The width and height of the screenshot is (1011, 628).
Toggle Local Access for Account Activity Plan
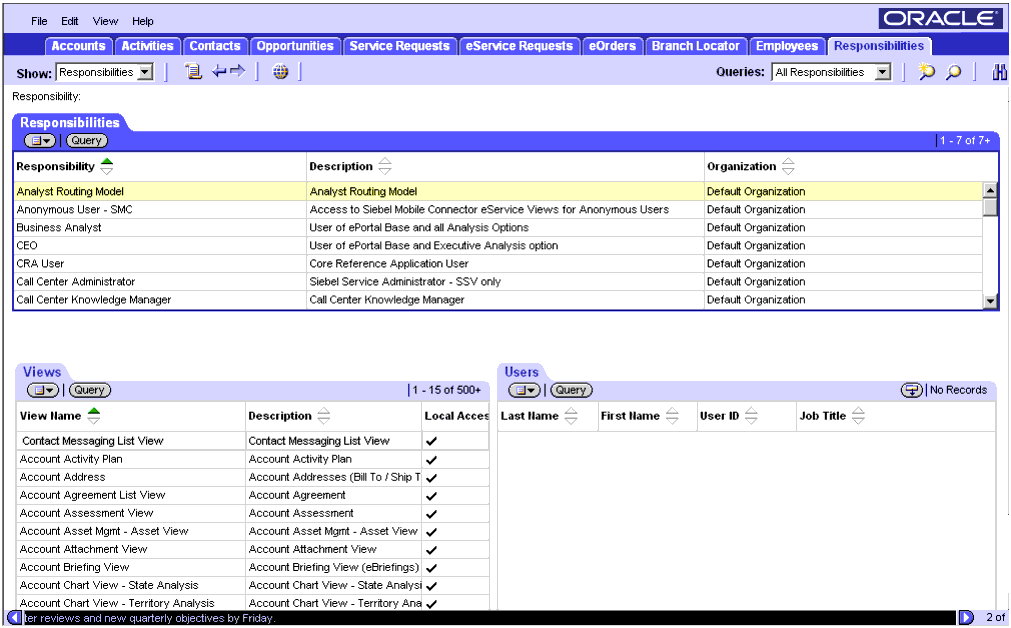(431, 460)
